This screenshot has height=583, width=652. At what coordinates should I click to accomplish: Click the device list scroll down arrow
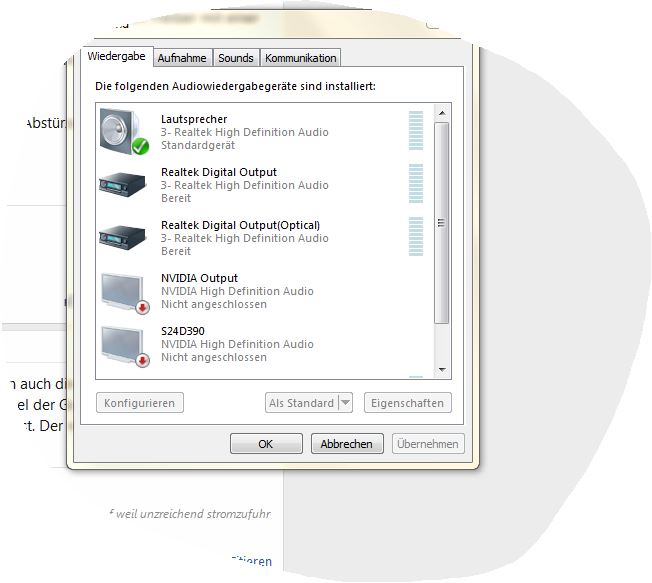(442, 369)
